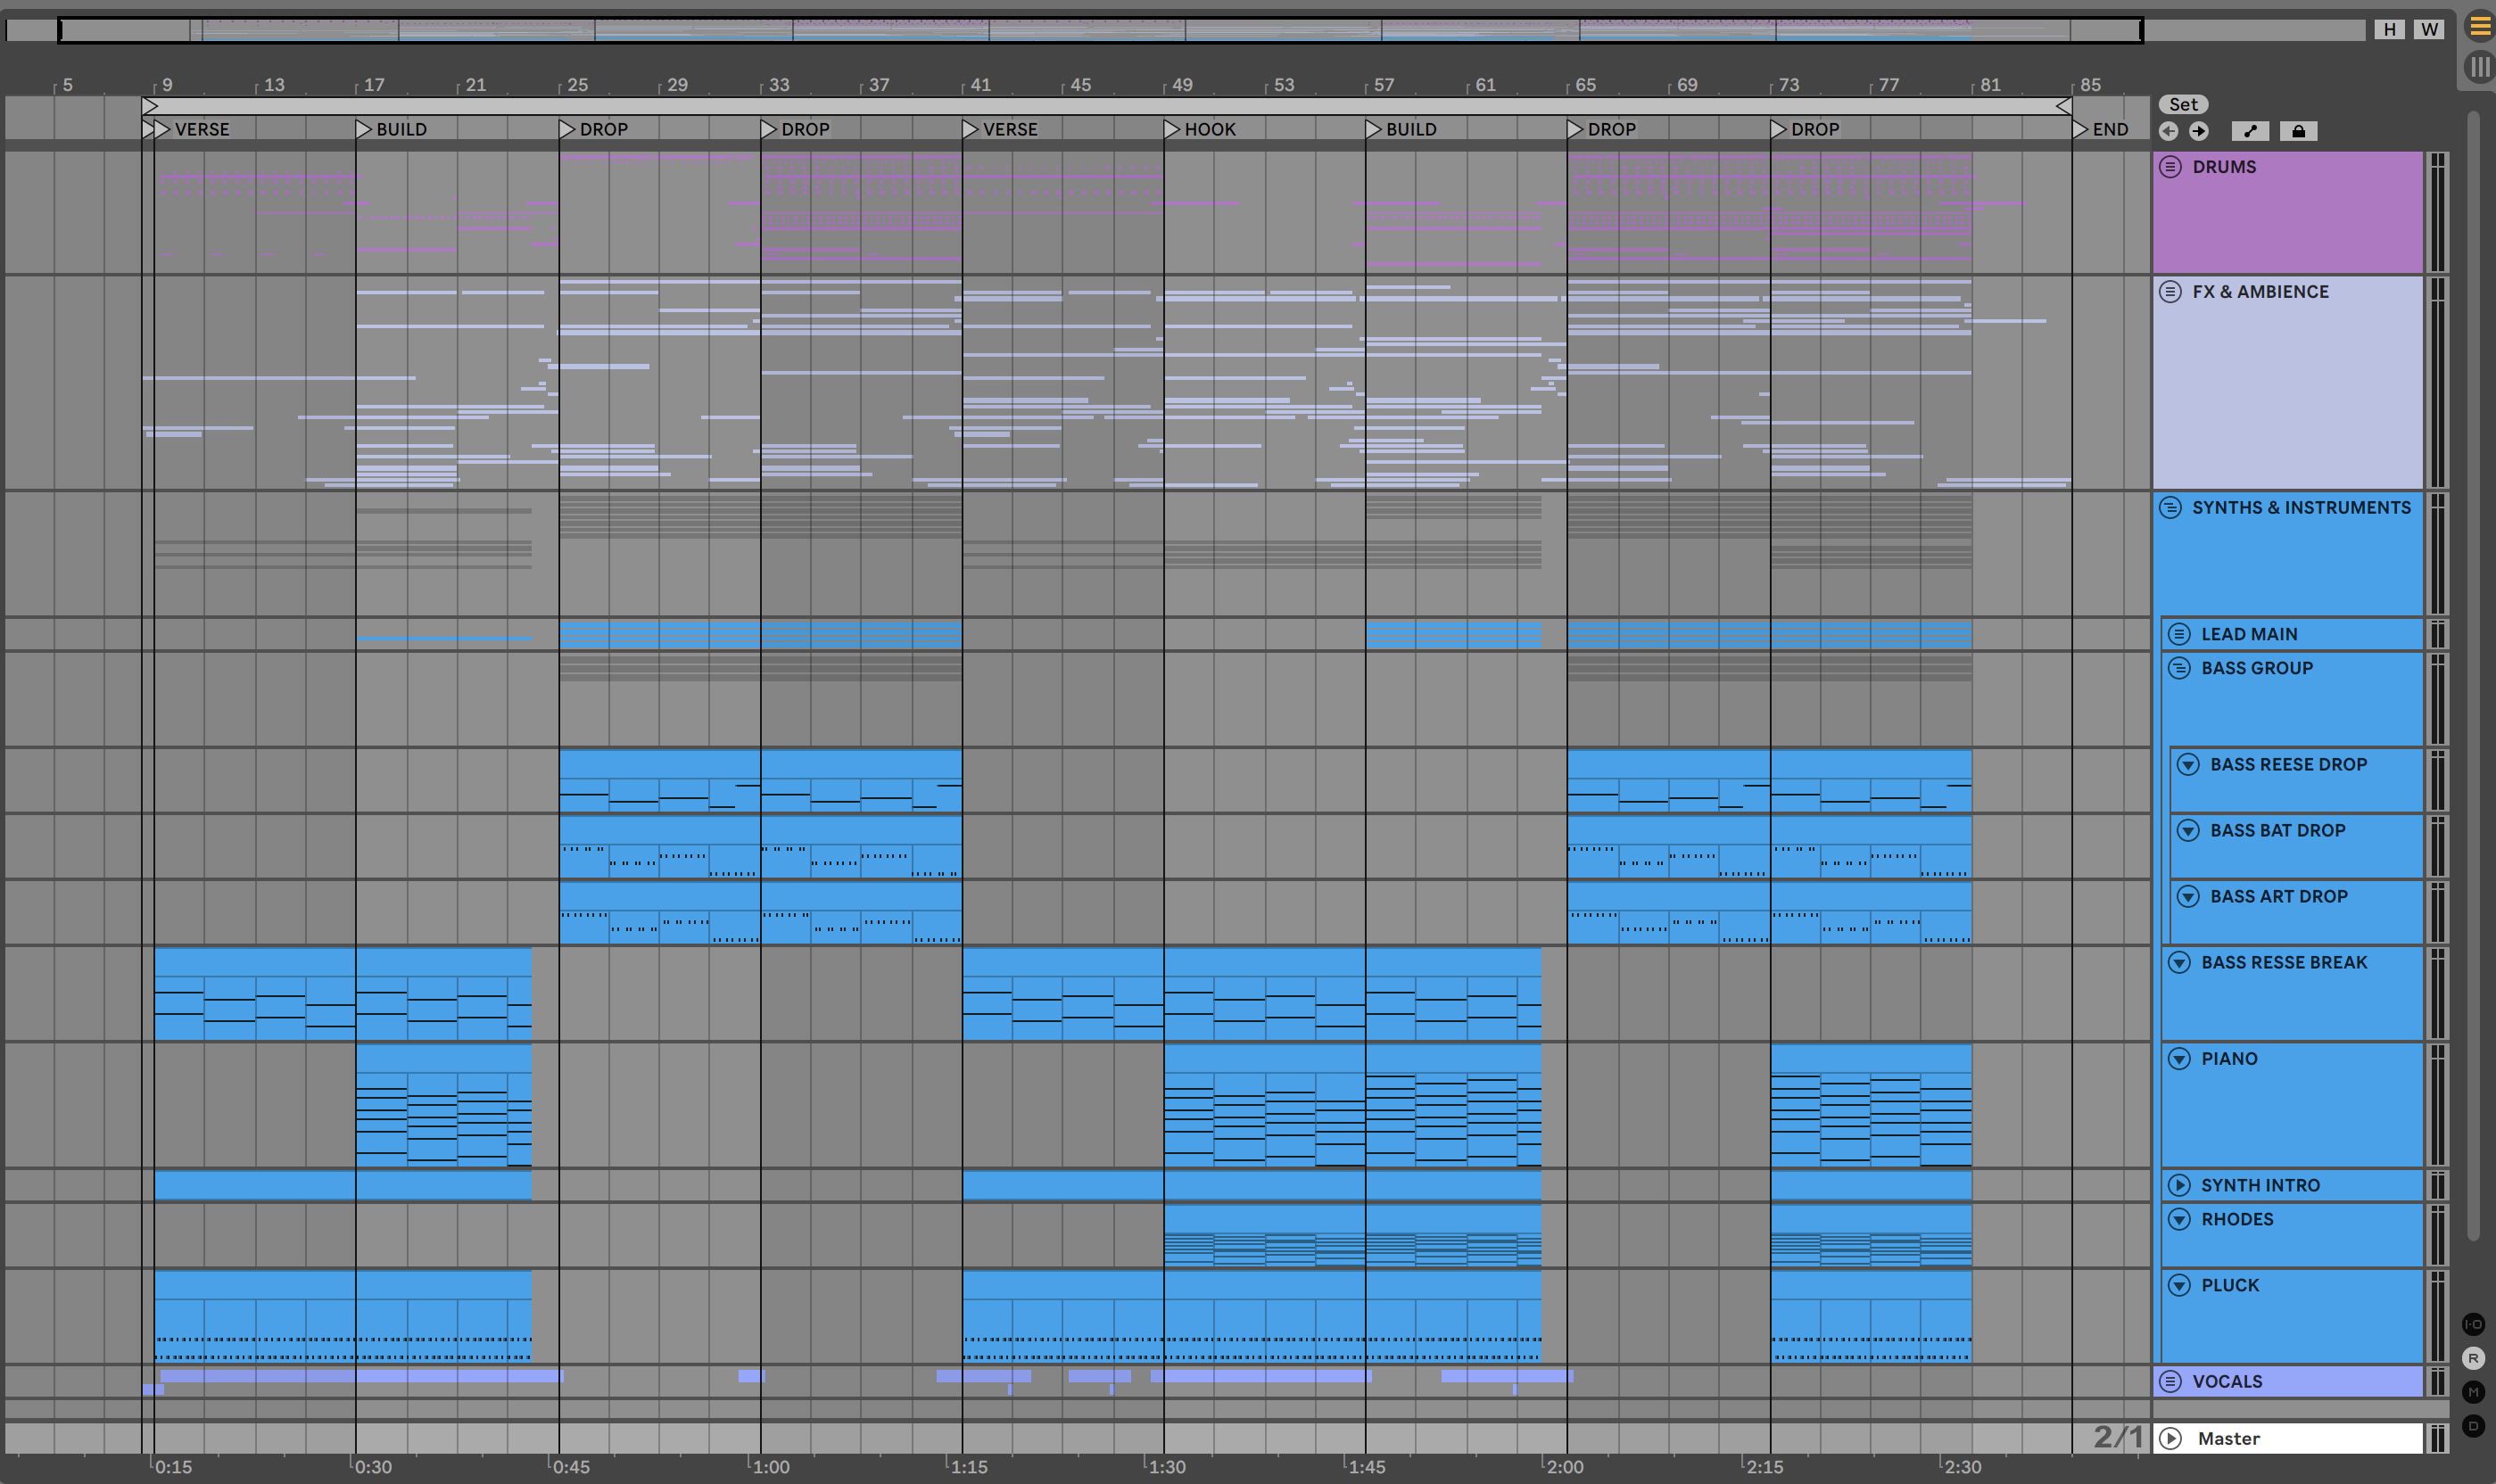Click the Lock Envelopes padlock icon
The height and width of the screenshot is (1484, 2496).
(2298, 131)
